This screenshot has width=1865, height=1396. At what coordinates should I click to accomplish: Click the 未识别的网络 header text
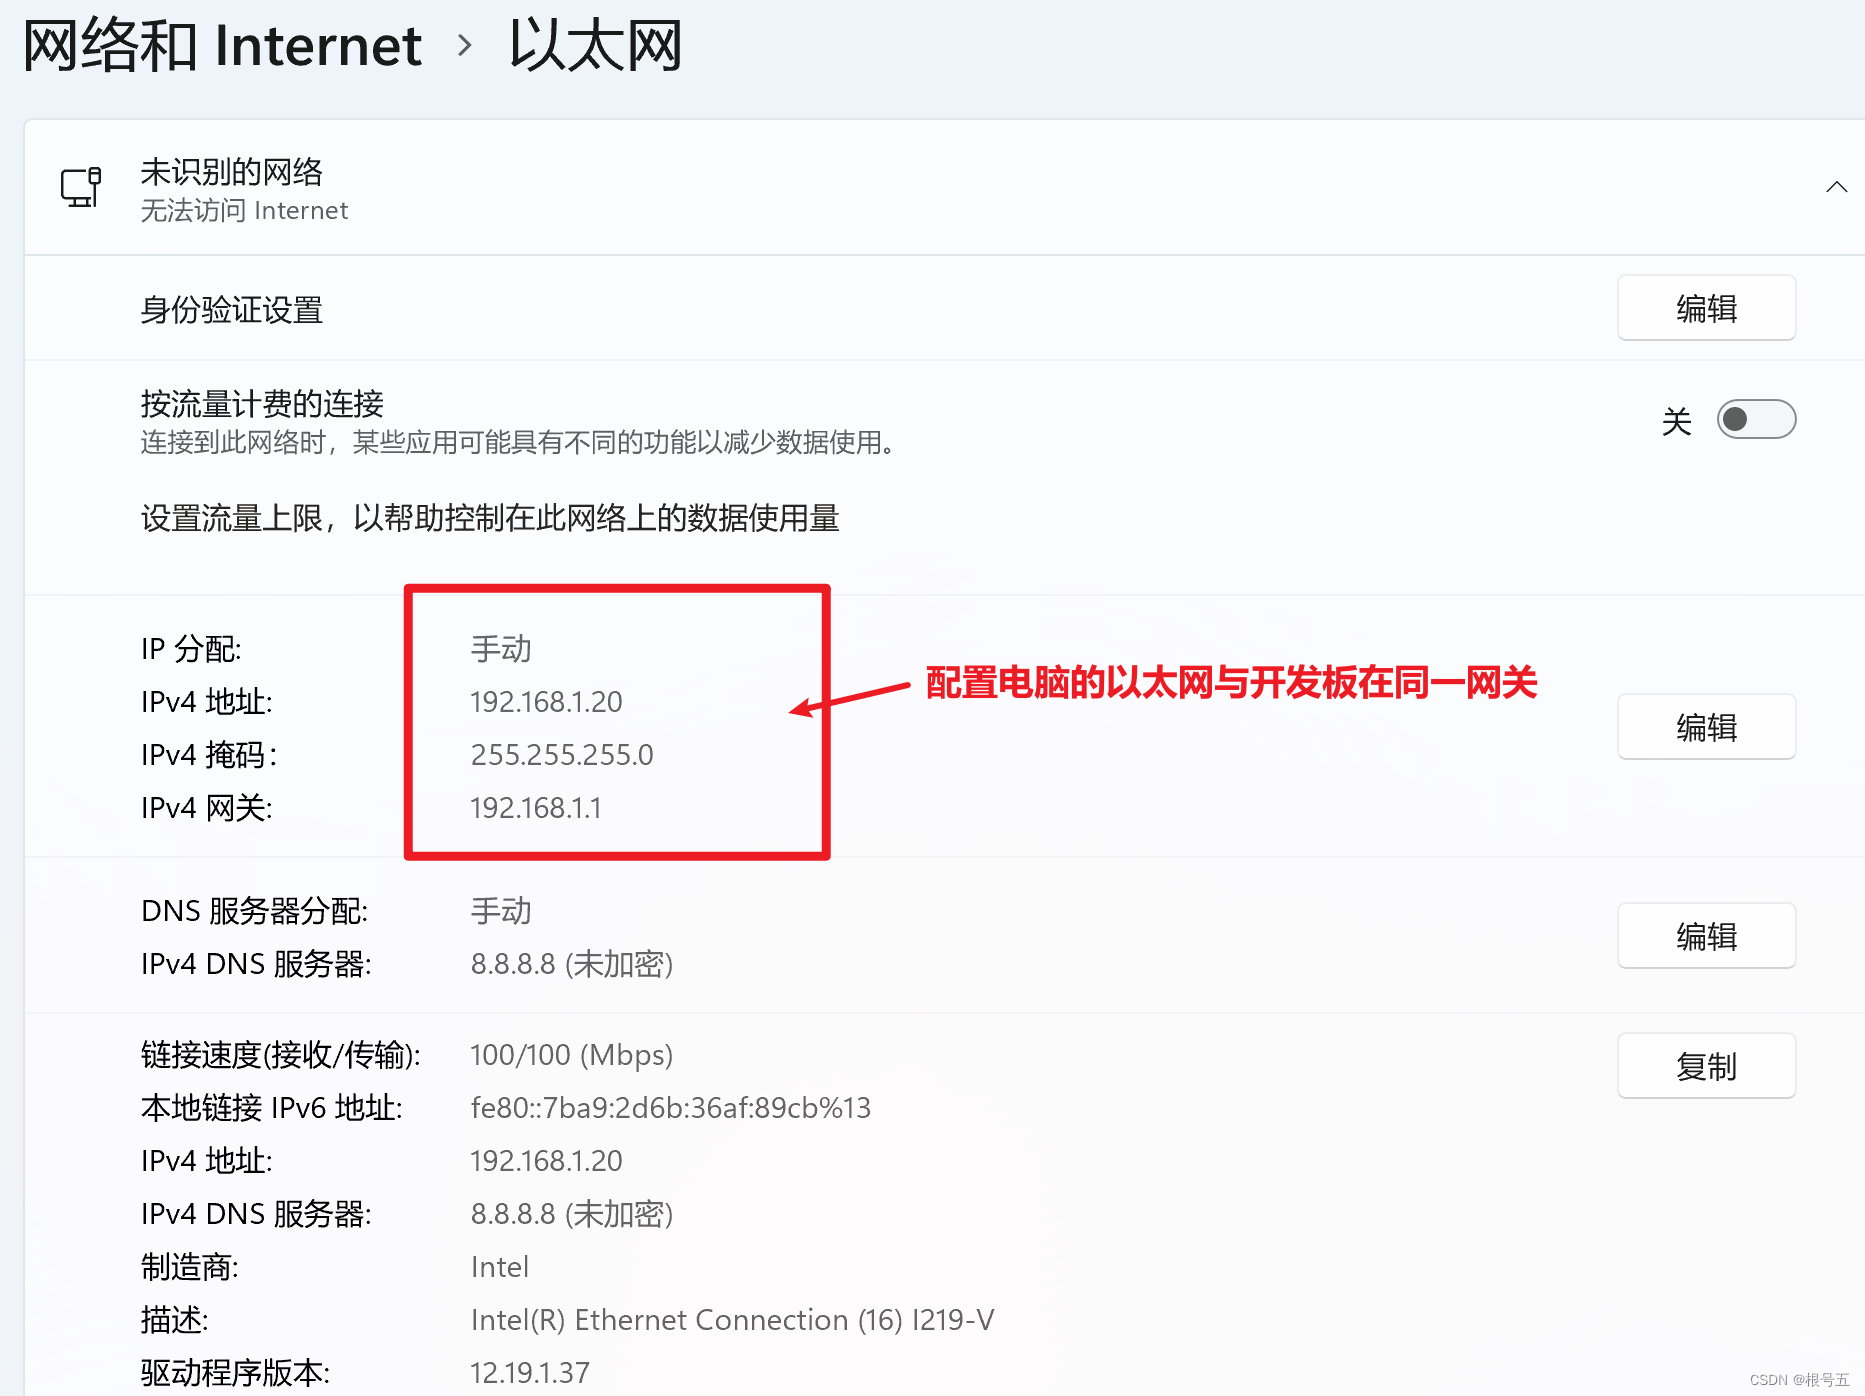coord(232,171)
